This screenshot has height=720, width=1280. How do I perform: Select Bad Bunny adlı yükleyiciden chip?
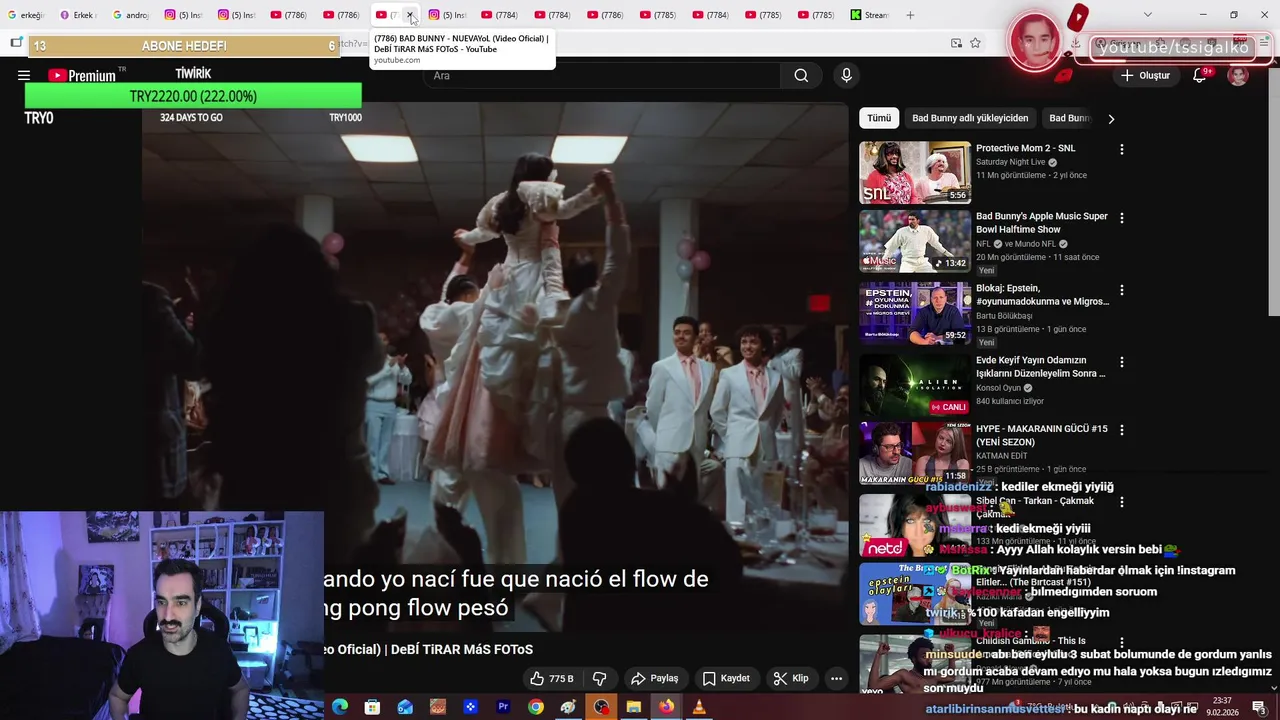point(970,118)
